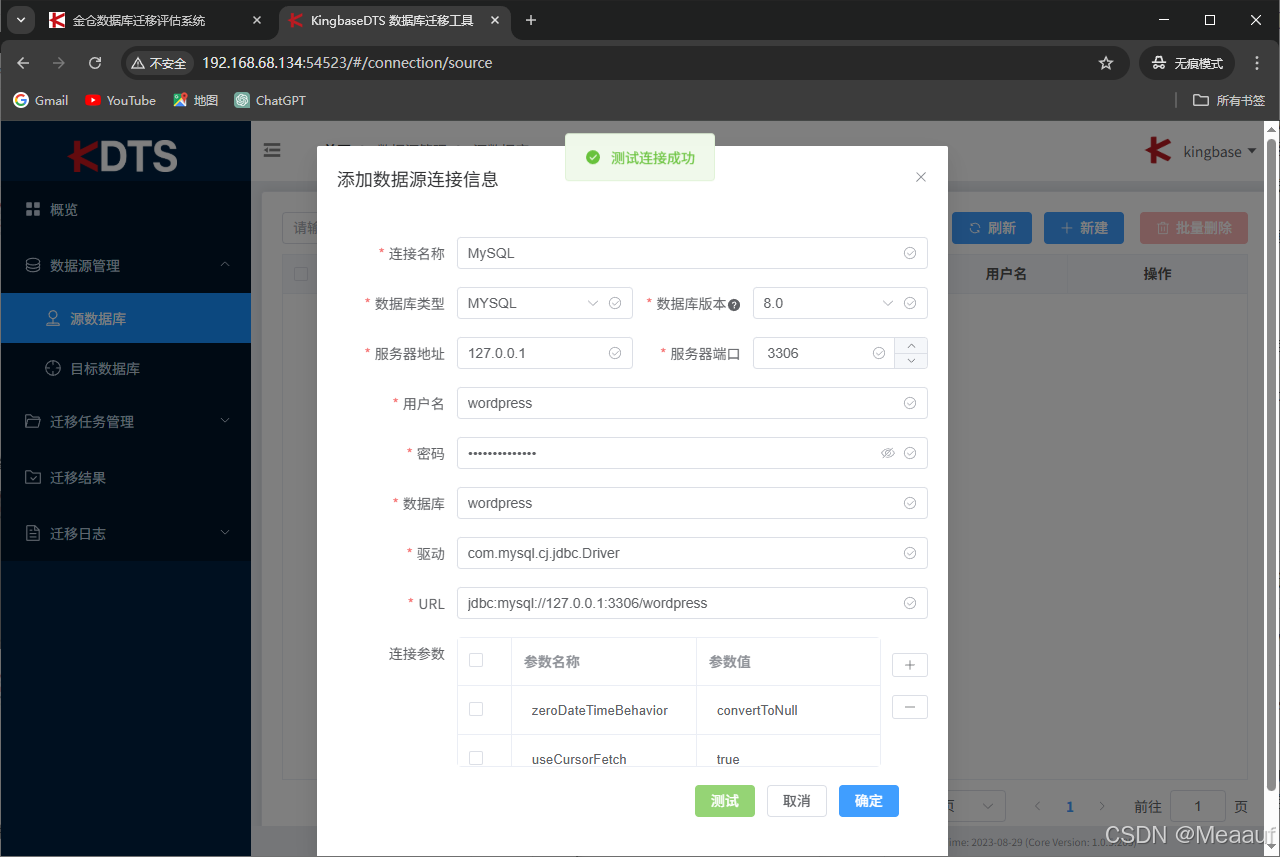Click 驱动 driver class field
1280x857 pixels.
tap(692, 553)
